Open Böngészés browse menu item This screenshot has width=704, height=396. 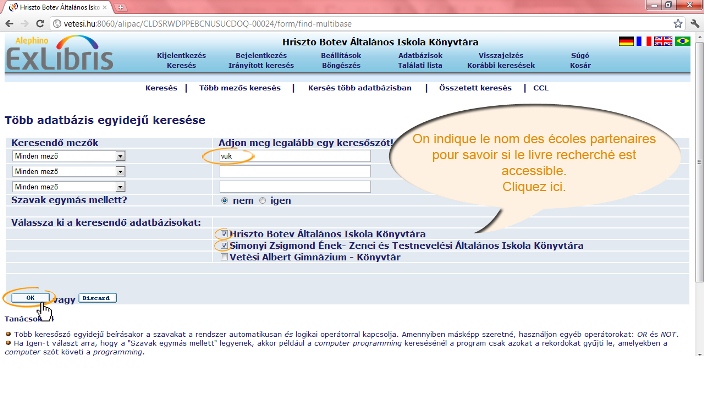pos(341,65)
